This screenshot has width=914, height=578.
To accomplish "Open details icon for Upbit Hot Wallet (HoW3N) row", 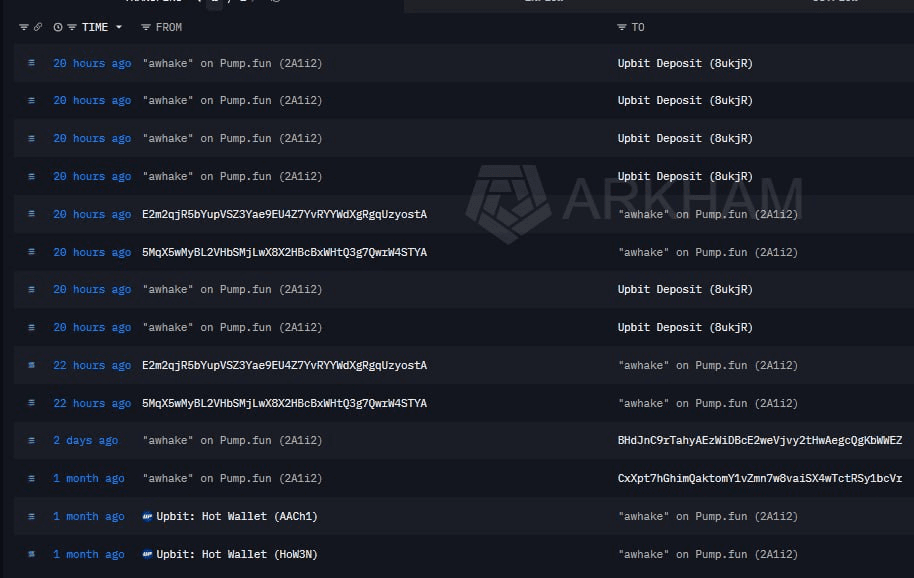I will point(31,554).
